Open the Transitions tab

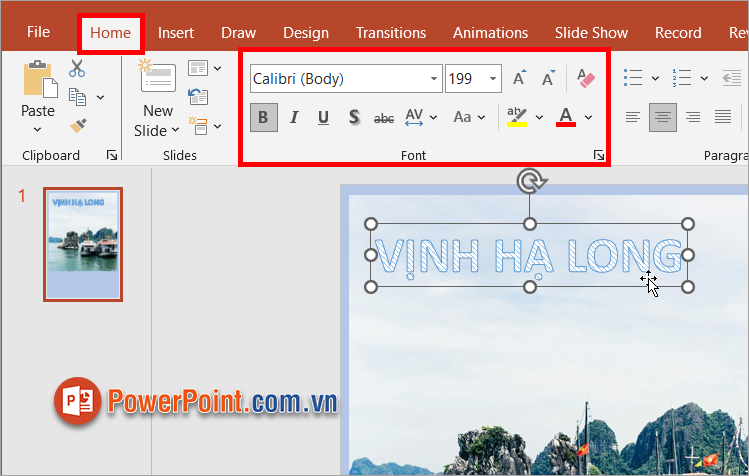(x=391, y=33)
